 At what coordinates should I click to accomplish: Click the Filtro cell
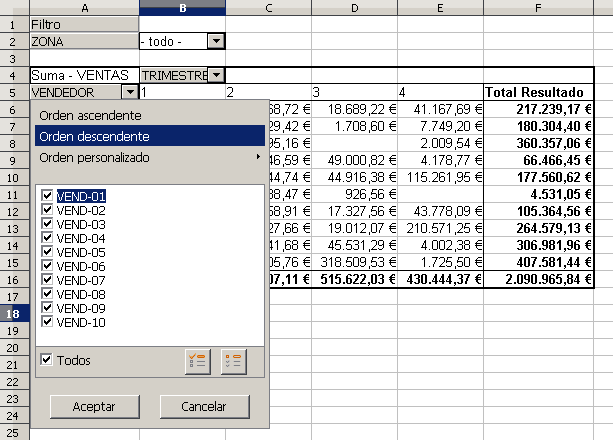[84, 24]
